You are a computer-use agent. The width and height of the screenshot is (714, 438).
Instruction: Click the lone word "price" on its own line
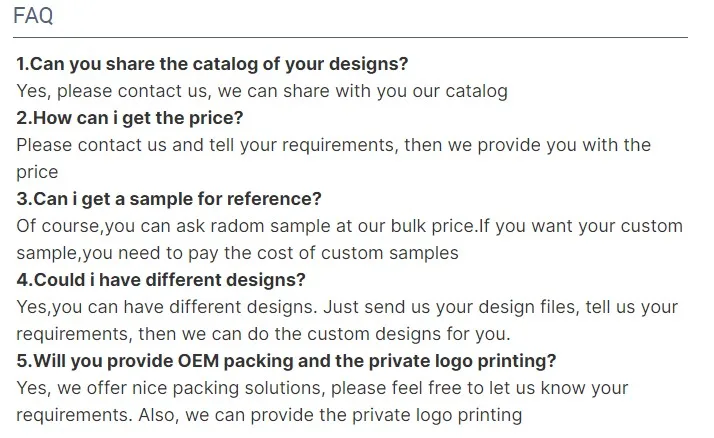tap(37, 172)
